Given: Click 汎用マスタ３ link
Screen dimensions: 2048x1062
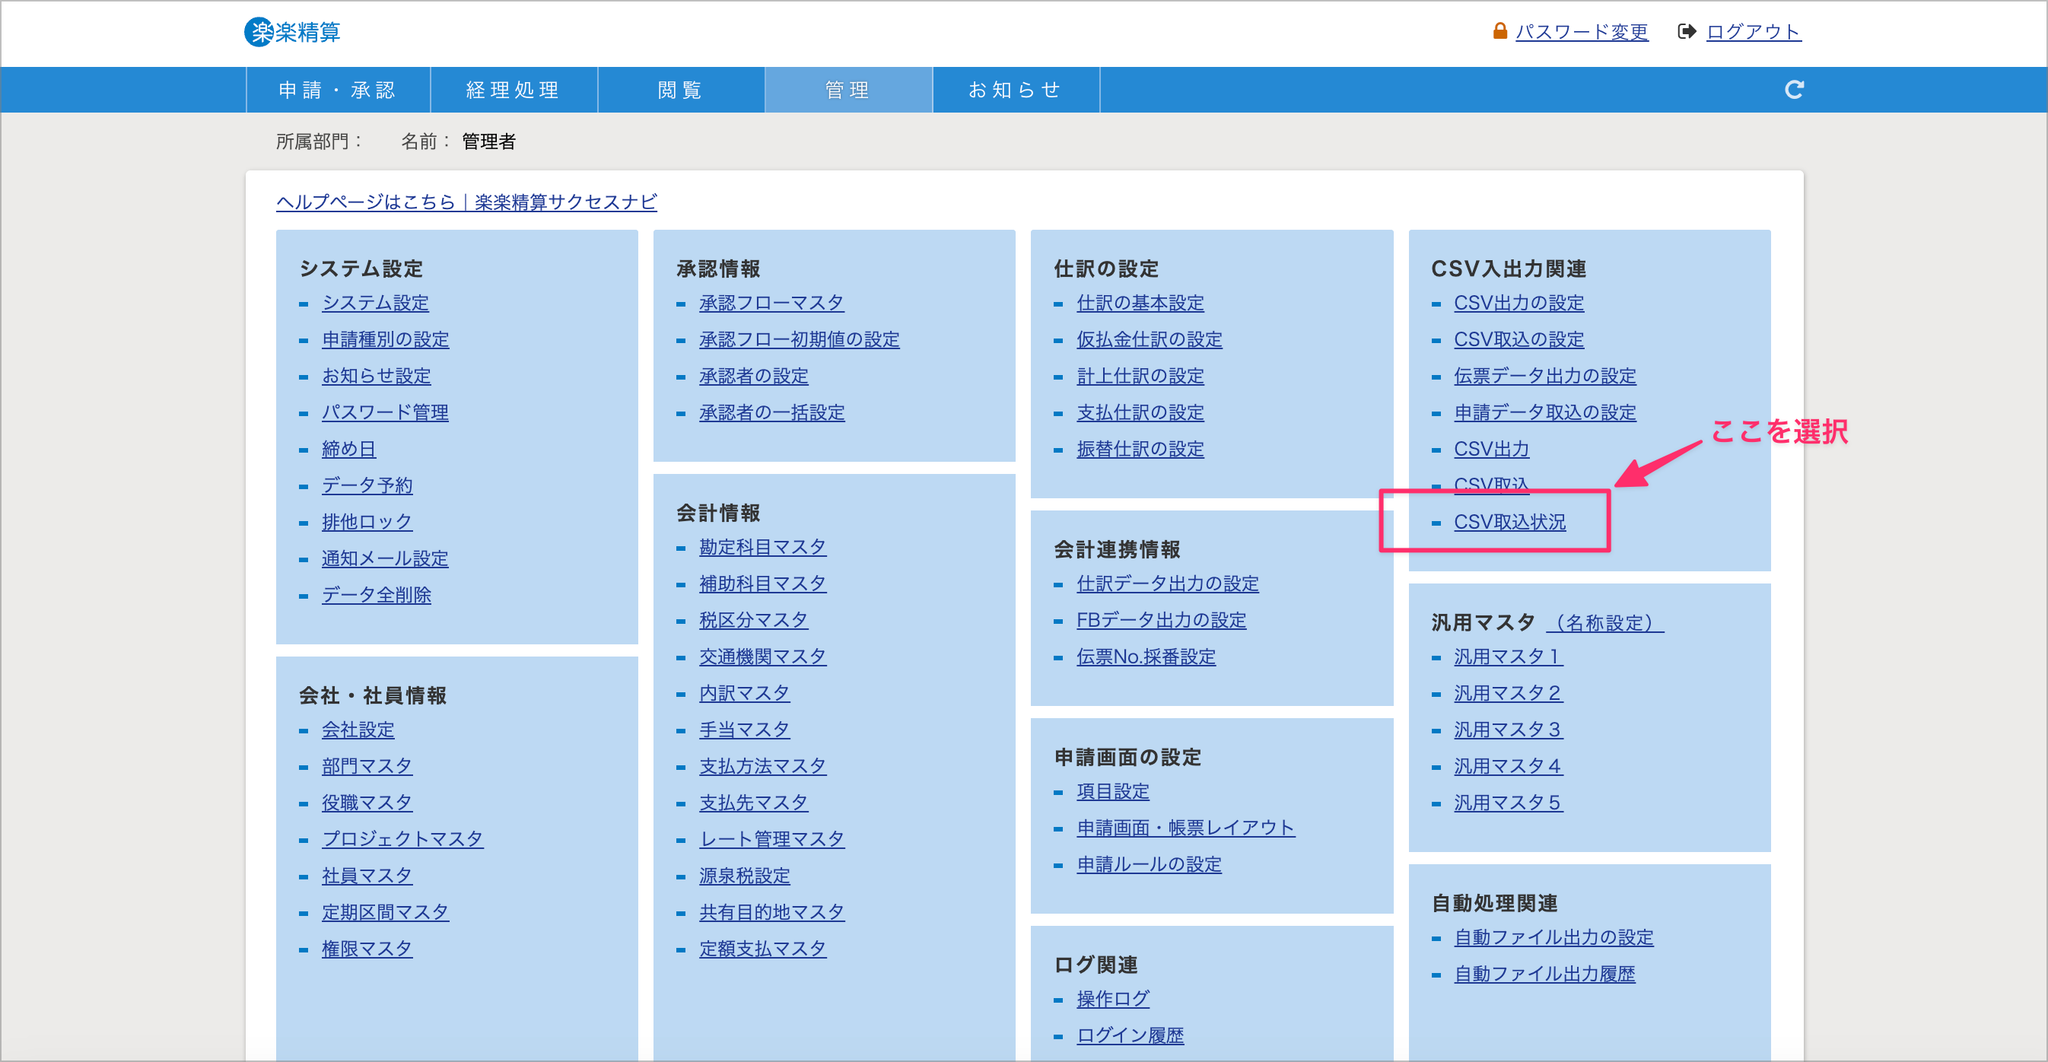Looking at the screenshot, I should pyautogui.click(x=1508, y=730).
